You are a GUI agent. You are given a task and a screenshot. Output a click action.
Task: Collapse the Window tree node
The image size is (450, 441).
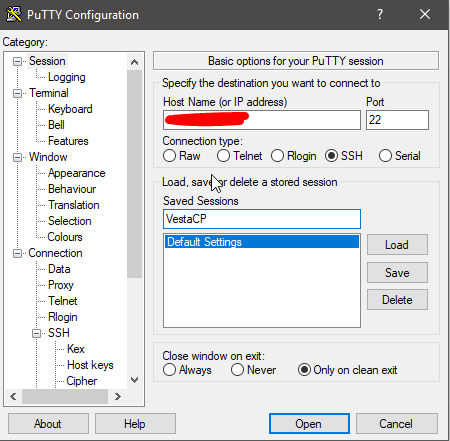click(x=17, y=157)
